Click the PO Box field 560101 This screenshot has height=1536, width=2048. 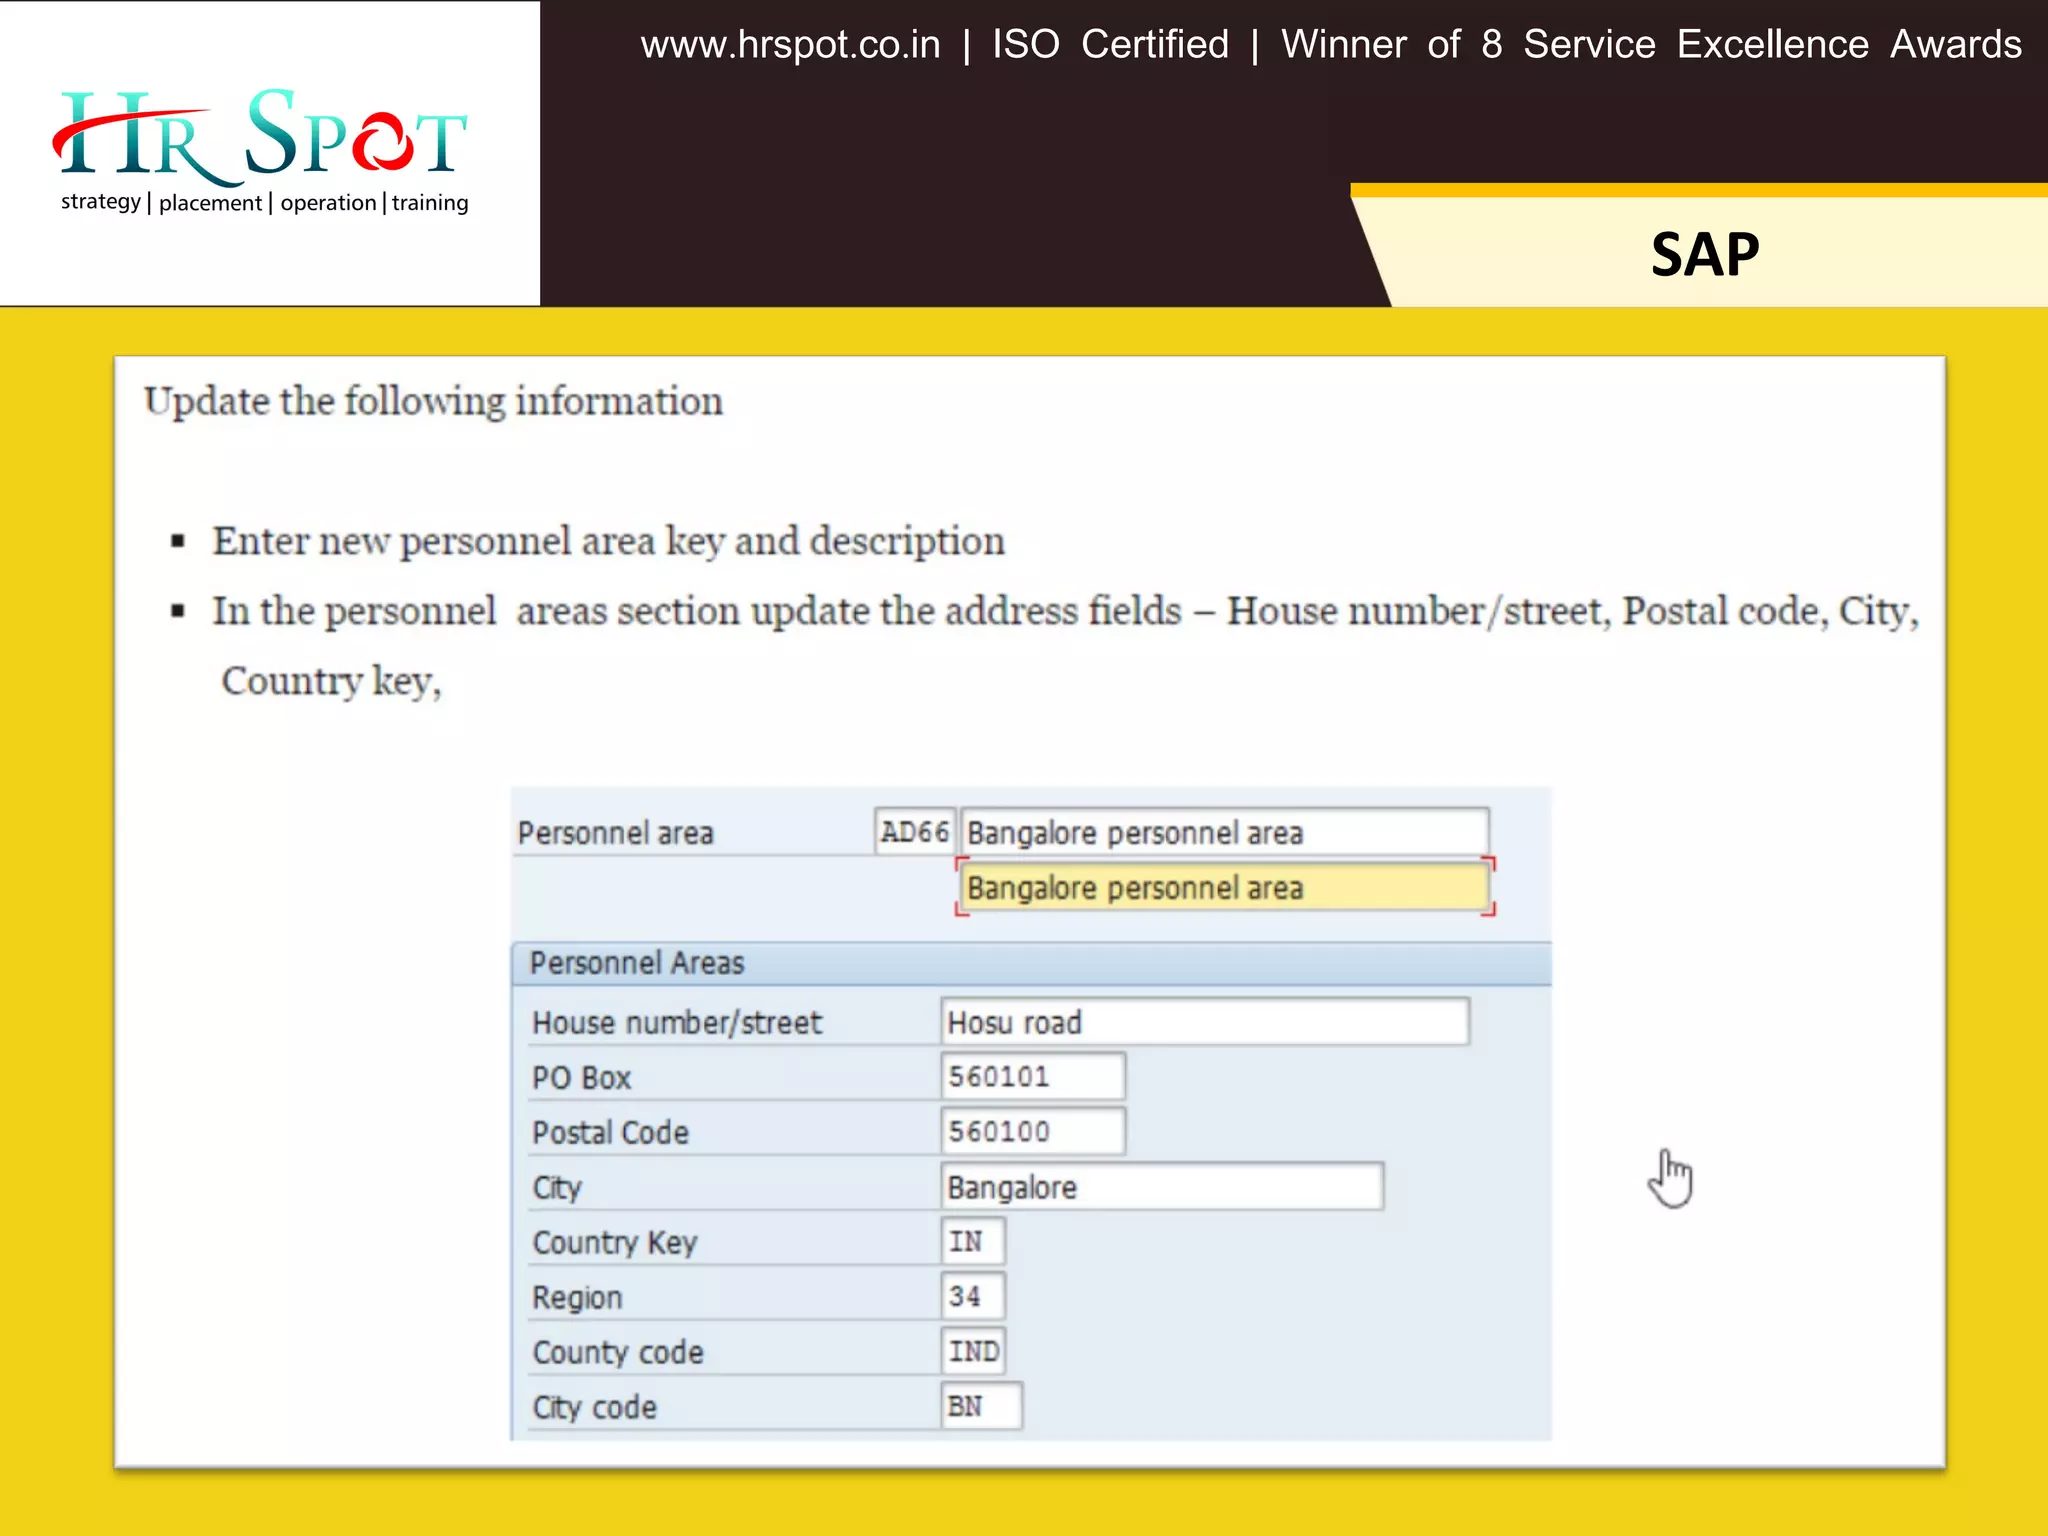point(1033,1076)
